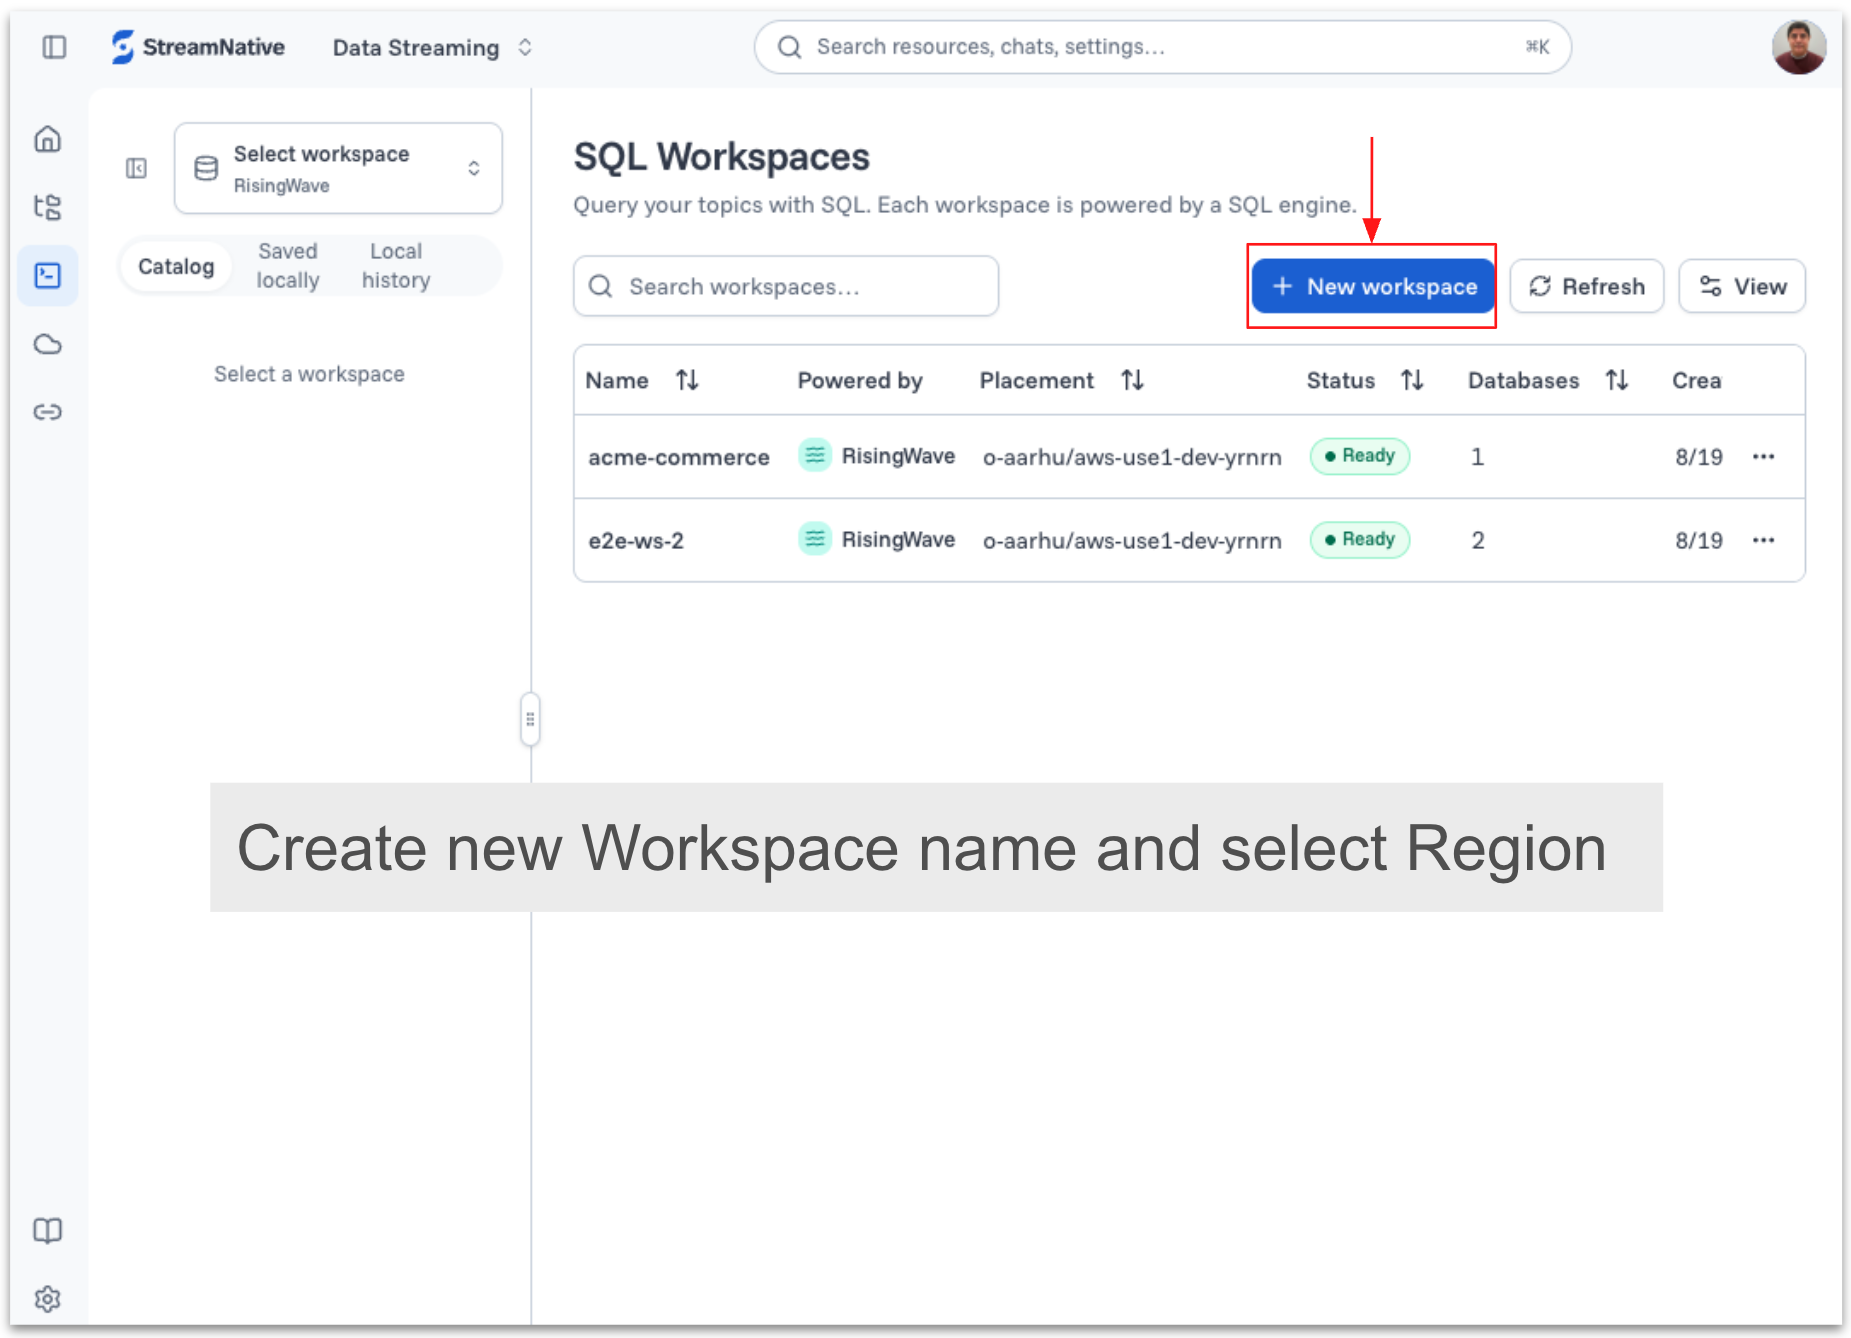This screenshot has height=1338, width=1851.
Task: Open the documentation book icon
Action: (x=48, y=1230)
